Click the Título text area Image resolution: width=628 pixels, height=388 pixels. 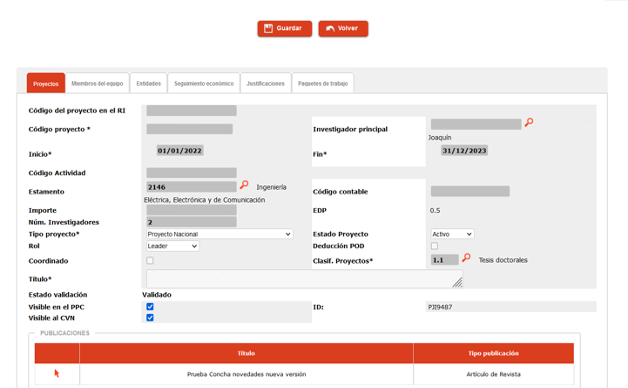tap(304, 279)
